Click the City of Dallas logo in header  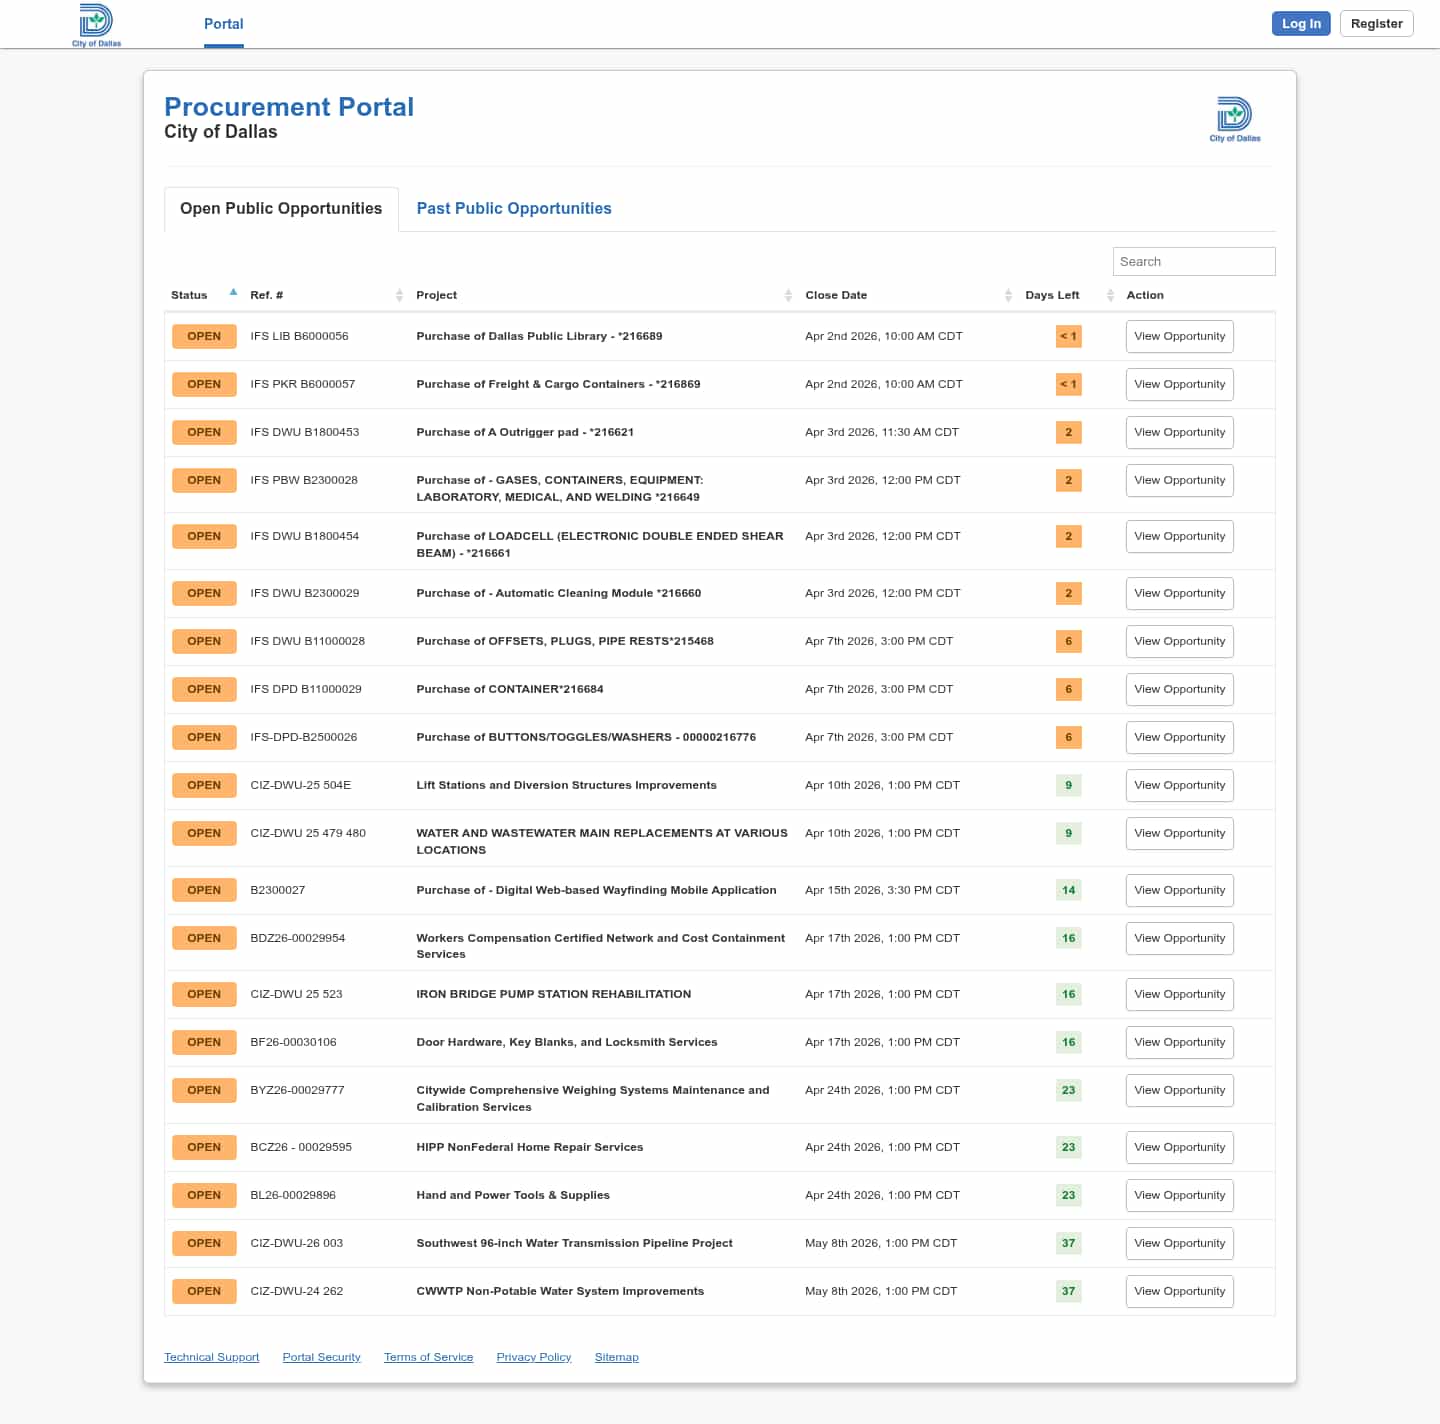point(96,24)
